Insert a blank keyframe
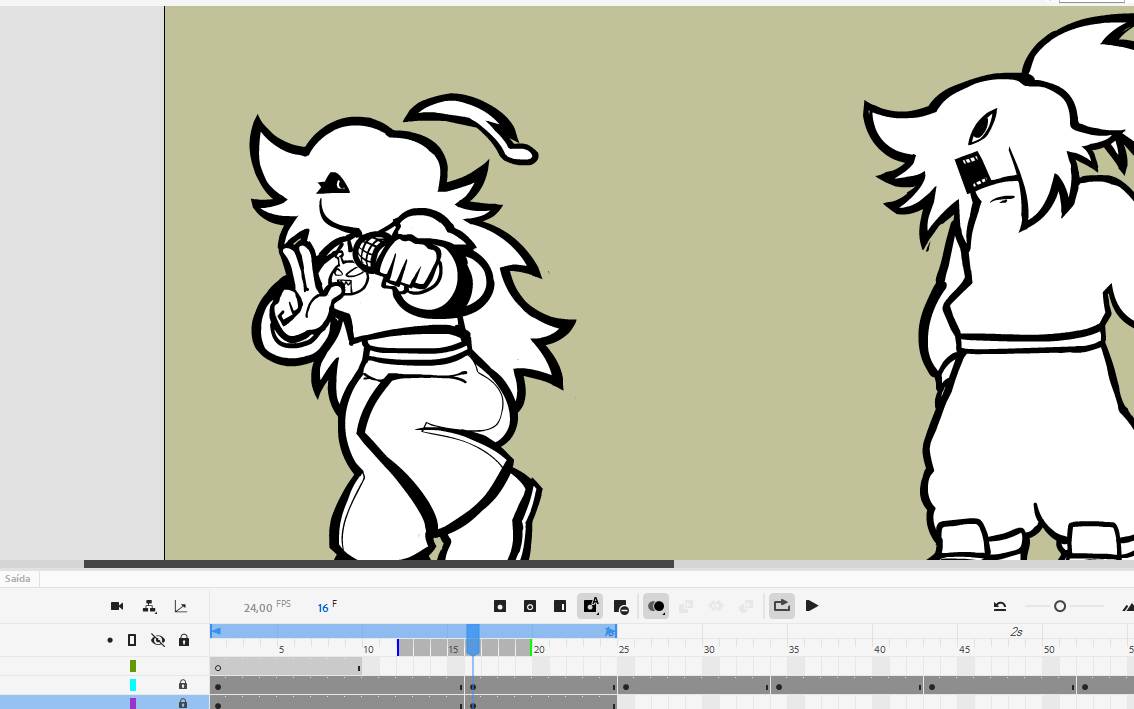 click(530, 606)
